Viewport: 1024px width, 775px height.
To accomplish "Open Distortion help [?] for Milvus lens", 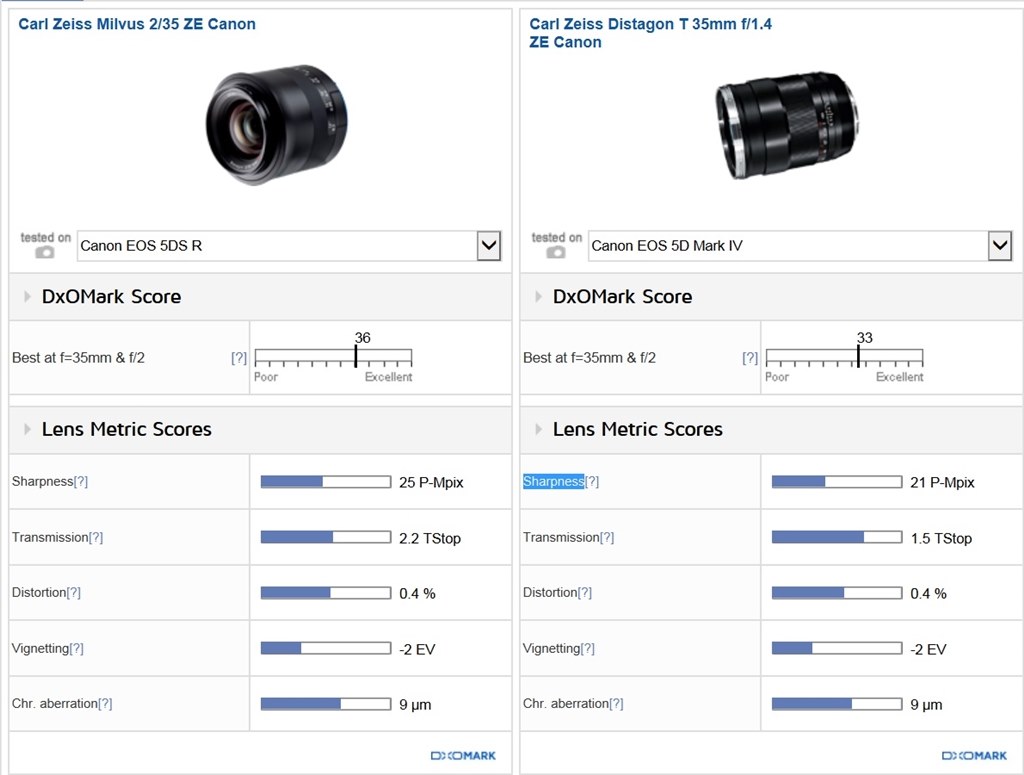I will tap(74, 592).
